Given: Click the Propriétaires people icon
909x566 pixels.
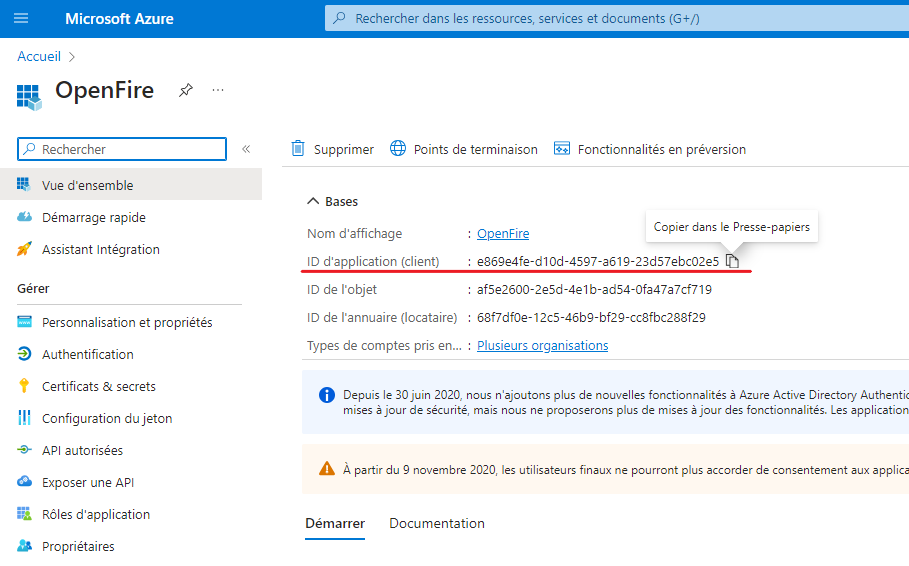Looking at the screenshot, I should (24, 546).
